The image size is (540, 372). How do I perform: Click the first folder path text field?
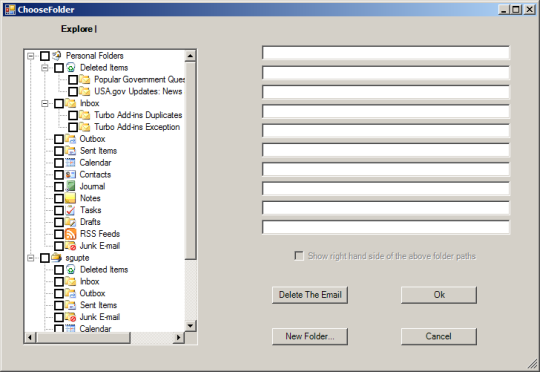(x=386, y=53)
